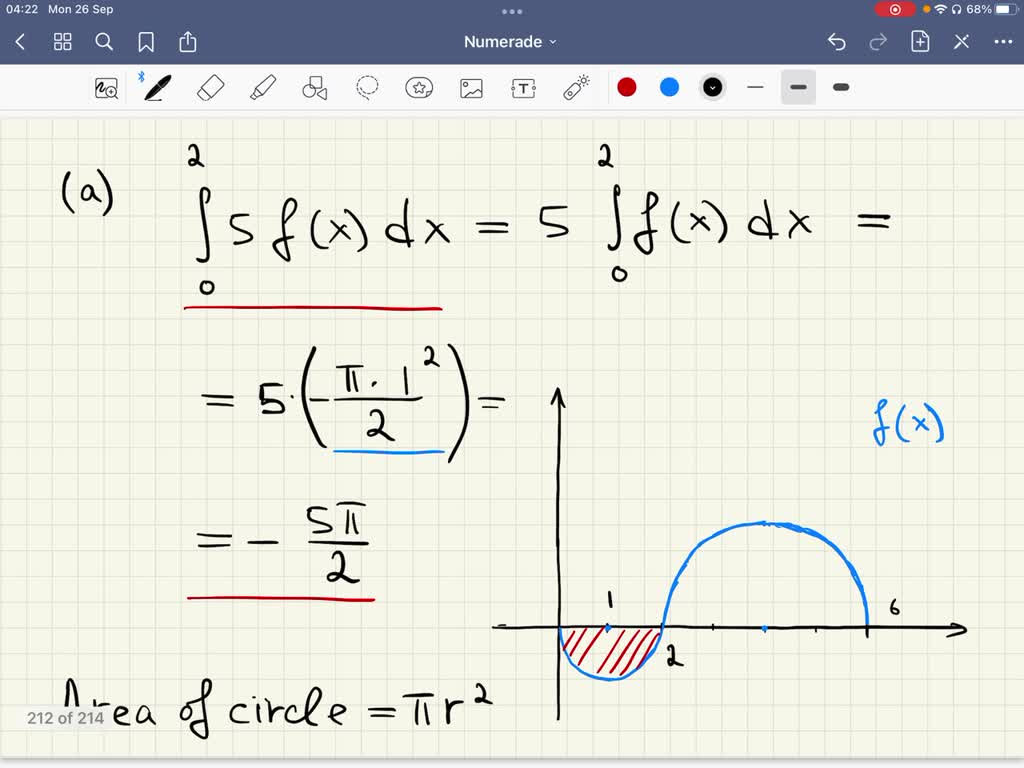This screenshot has height=768, width=1024.
Task: Choose the blue ink color swatch
Action: pos(669,87)
